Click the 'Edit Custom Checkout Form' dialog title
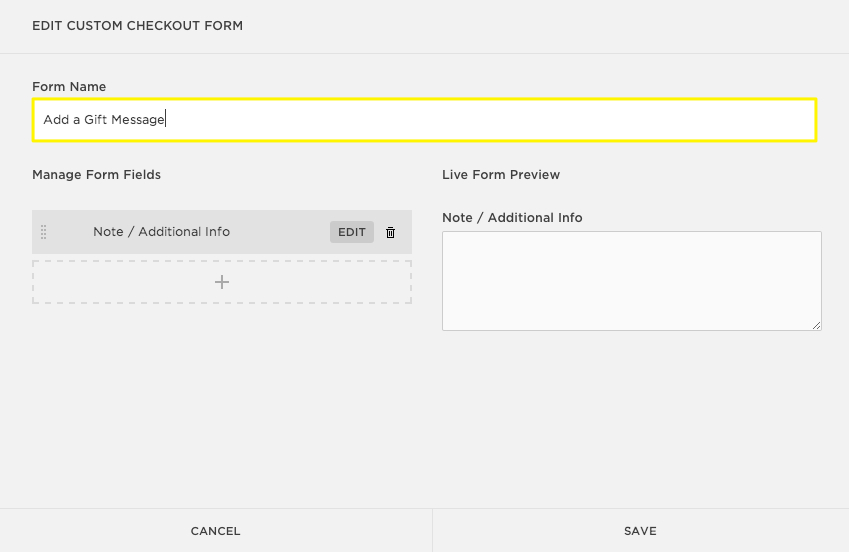The image size is (849, 552). (137, 26)
